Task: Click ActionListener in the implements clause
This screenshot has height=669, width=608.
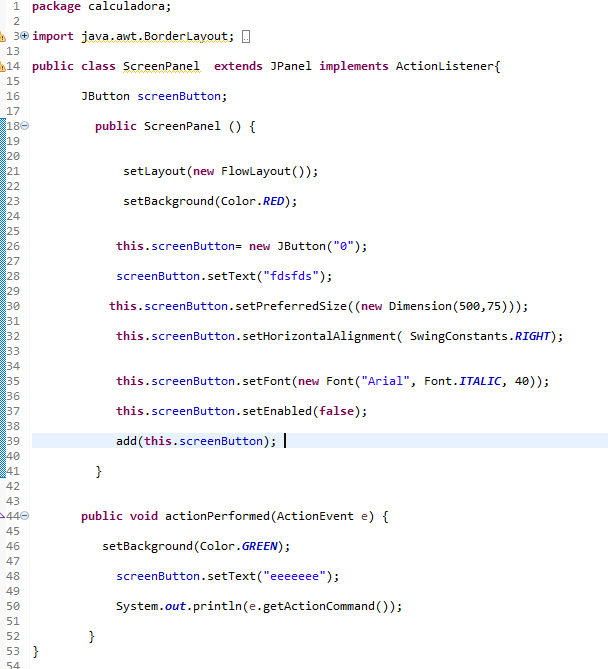Action: point(445,67)
